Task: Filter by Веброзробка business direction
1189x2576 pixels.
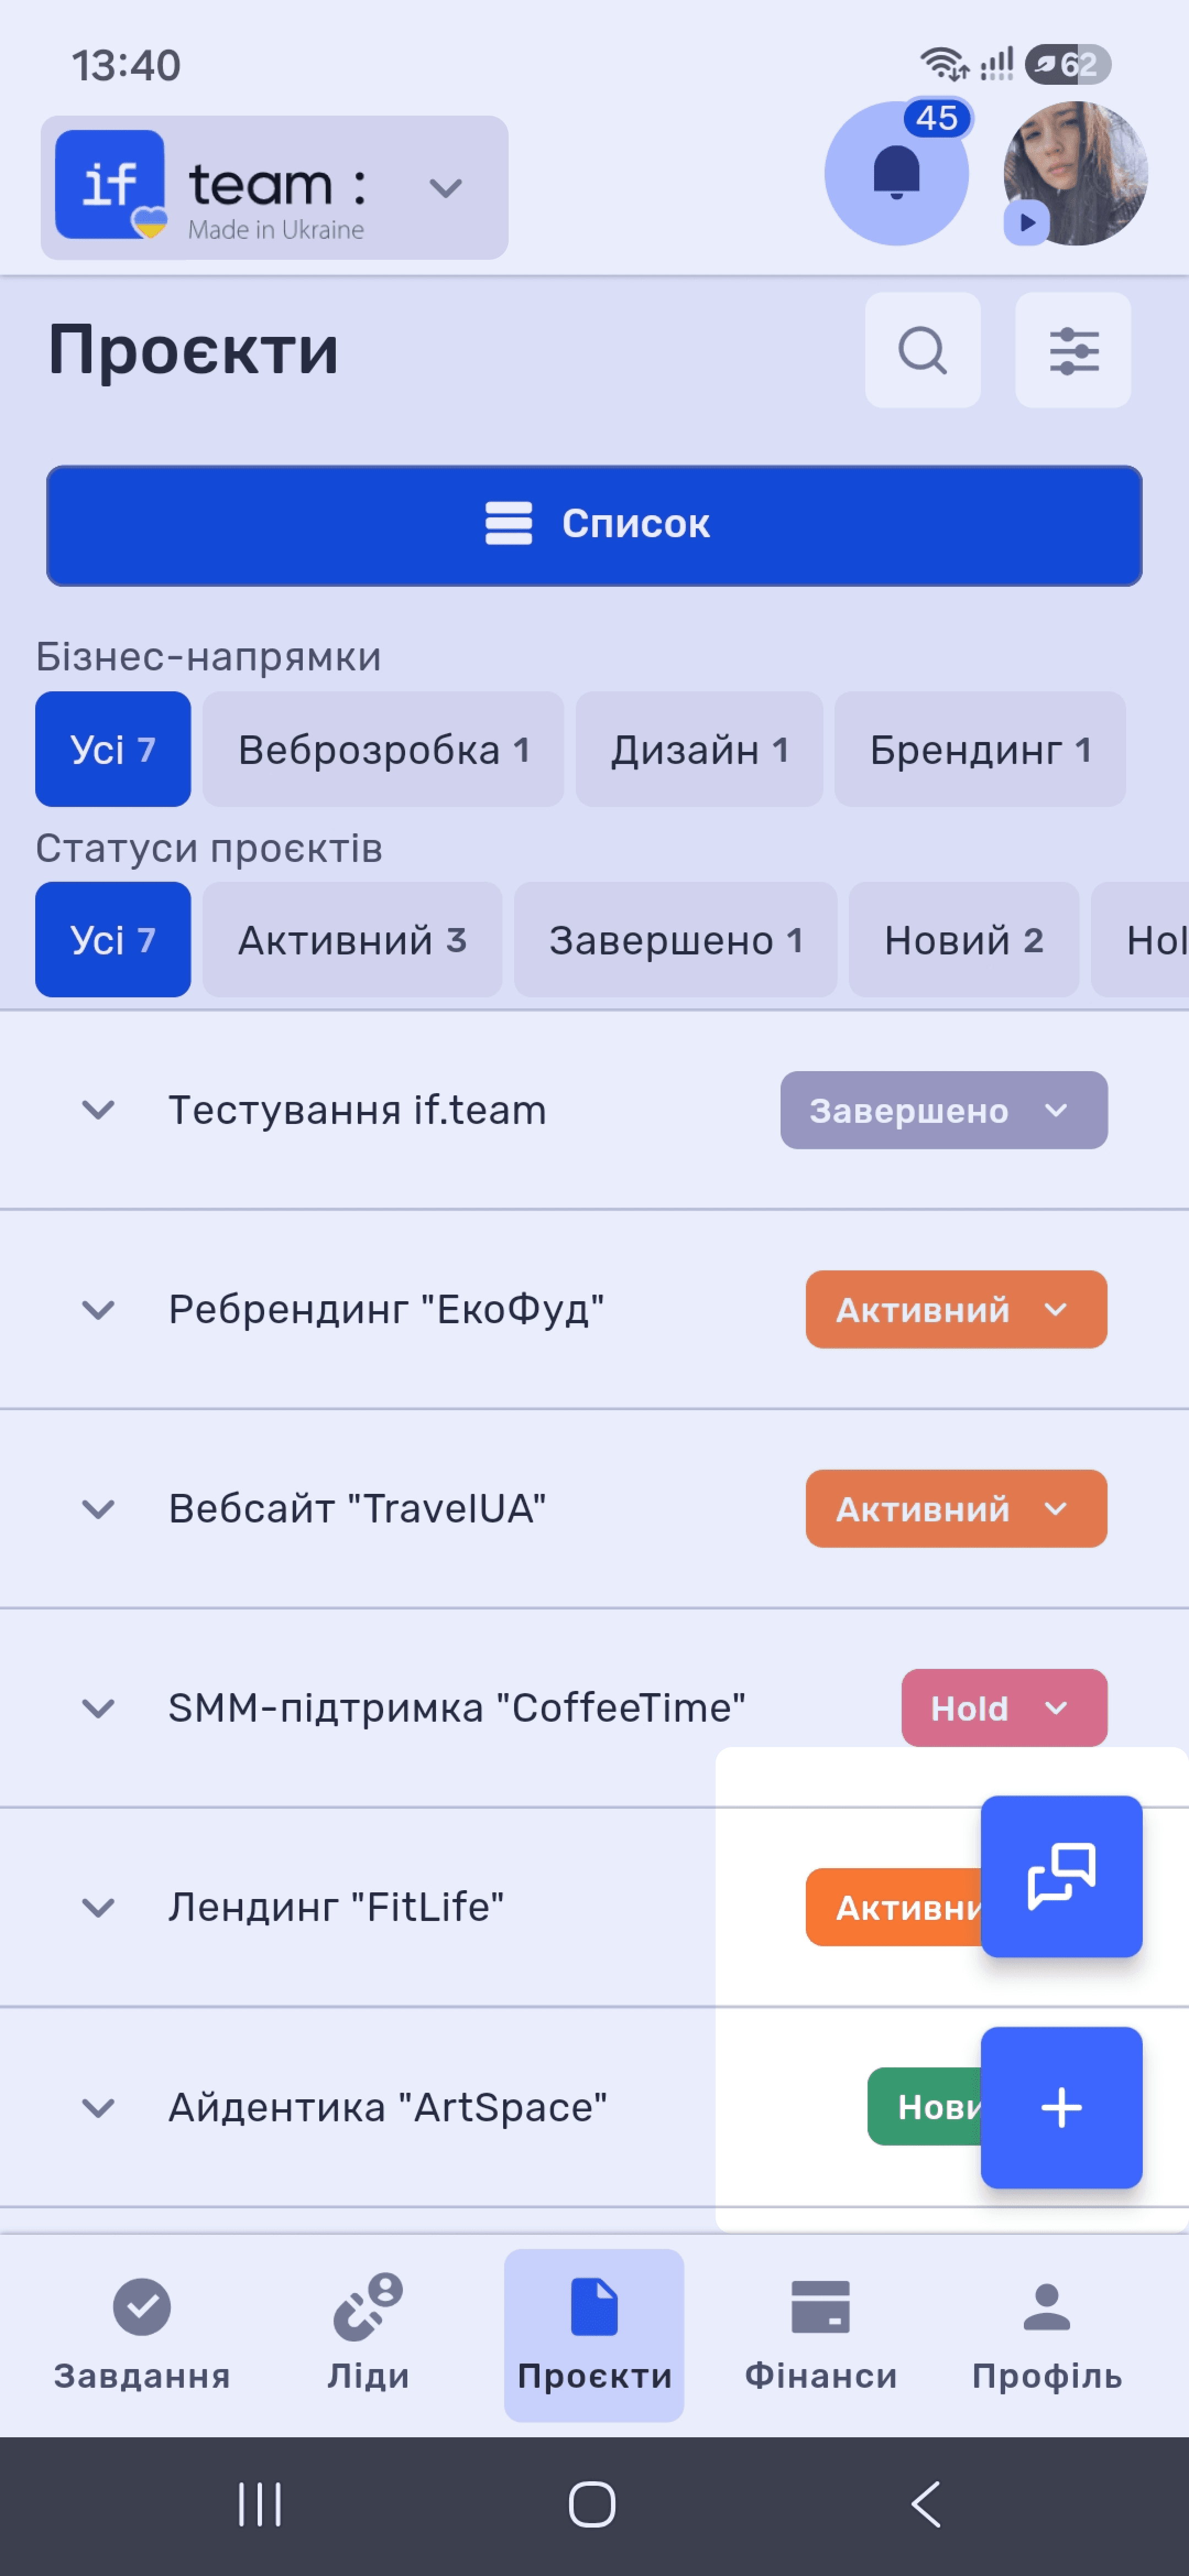Action: coord(383,749)
